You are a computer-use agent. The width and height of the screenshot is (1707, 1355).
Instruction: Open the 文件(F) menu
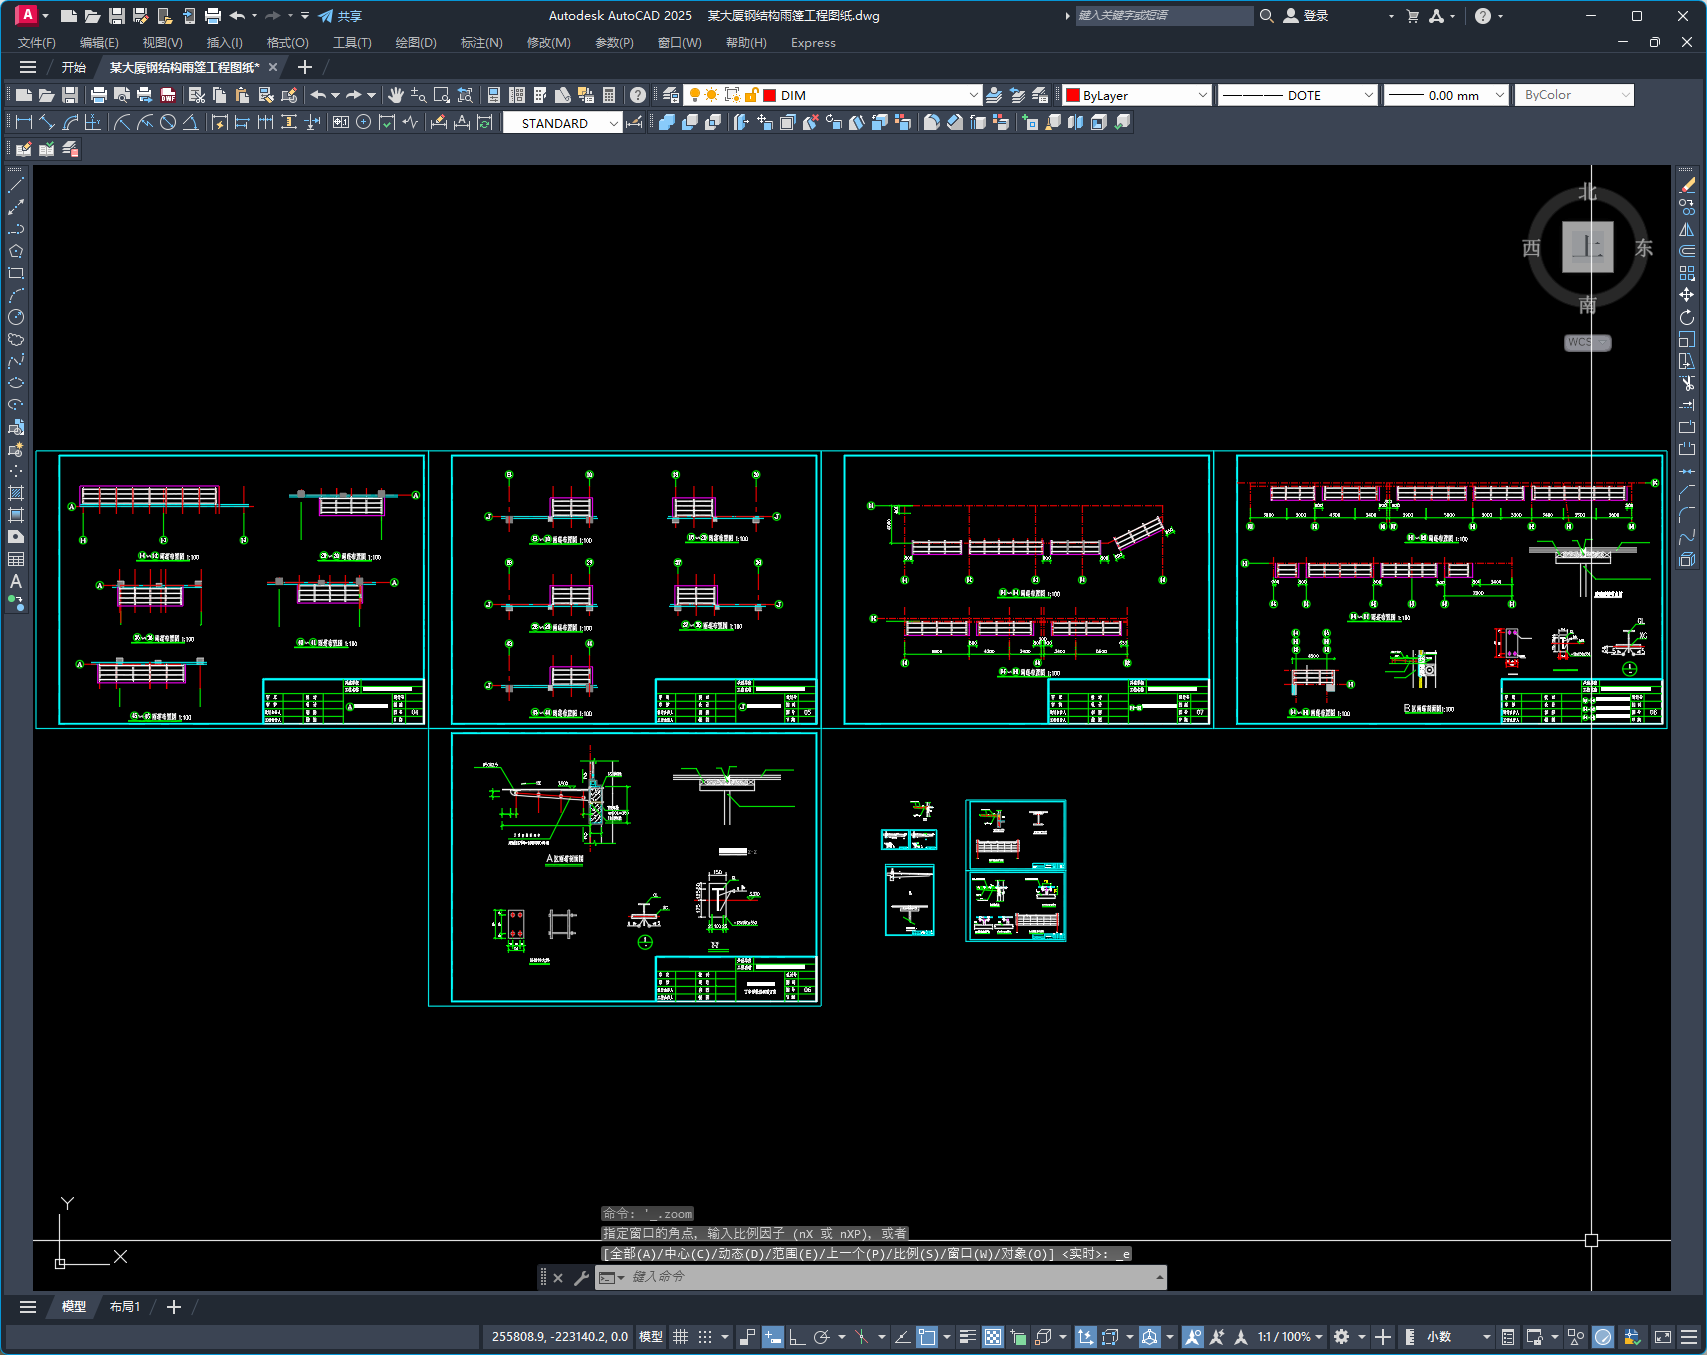tap(37, 43)
